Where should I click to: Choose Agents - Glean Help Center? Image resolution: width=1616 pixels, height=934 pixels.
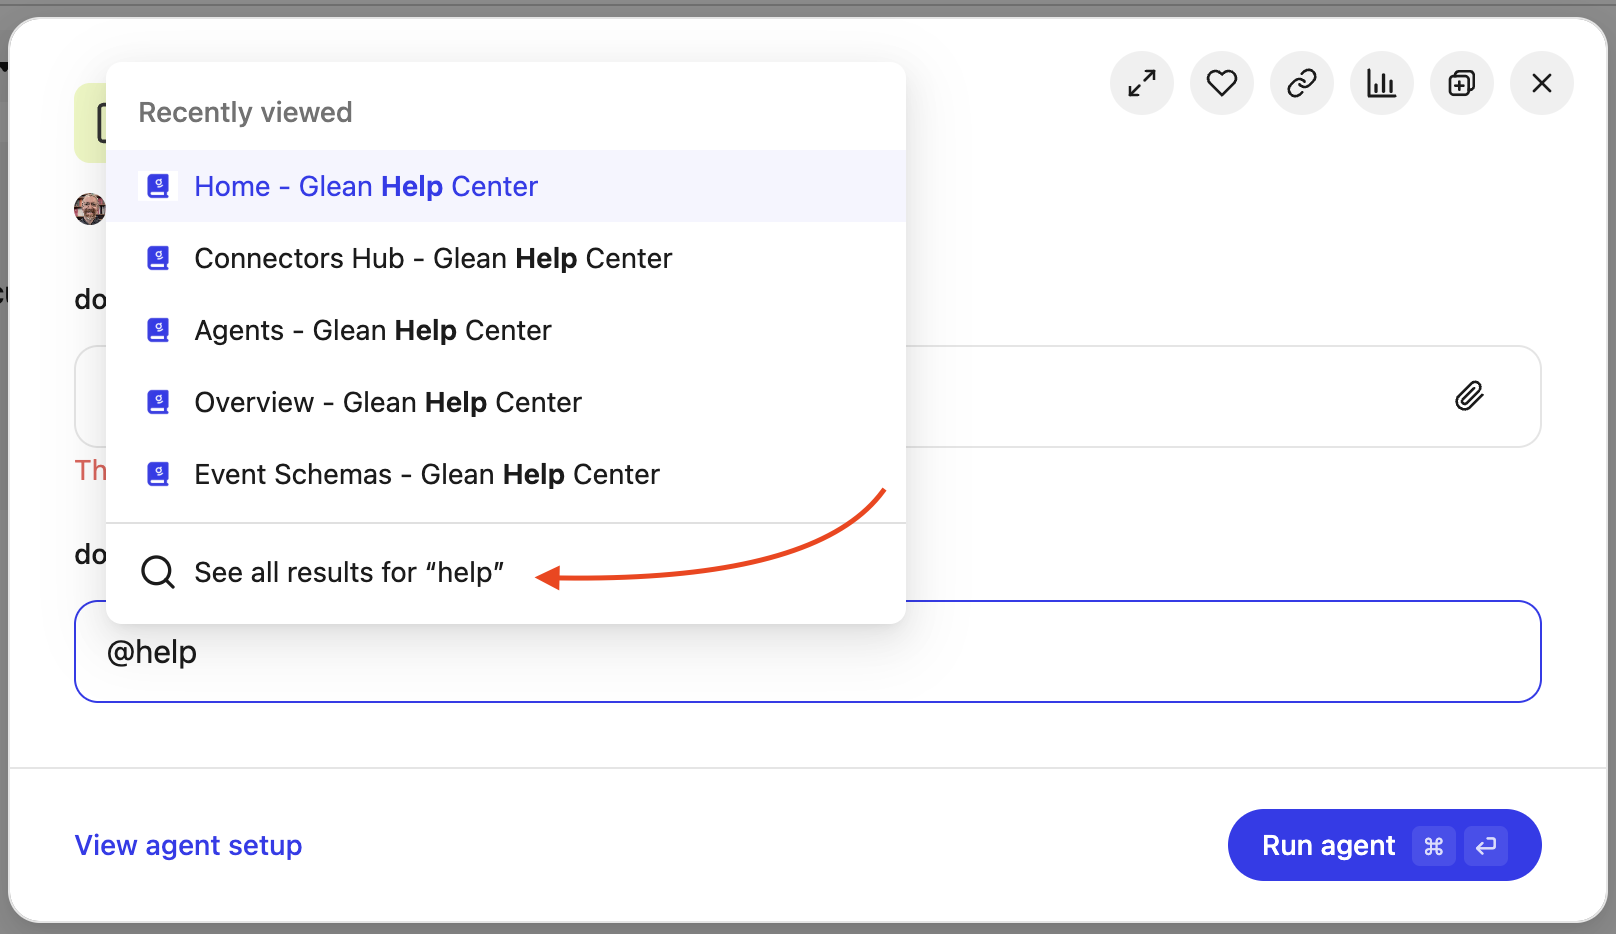tap(506, 330)
